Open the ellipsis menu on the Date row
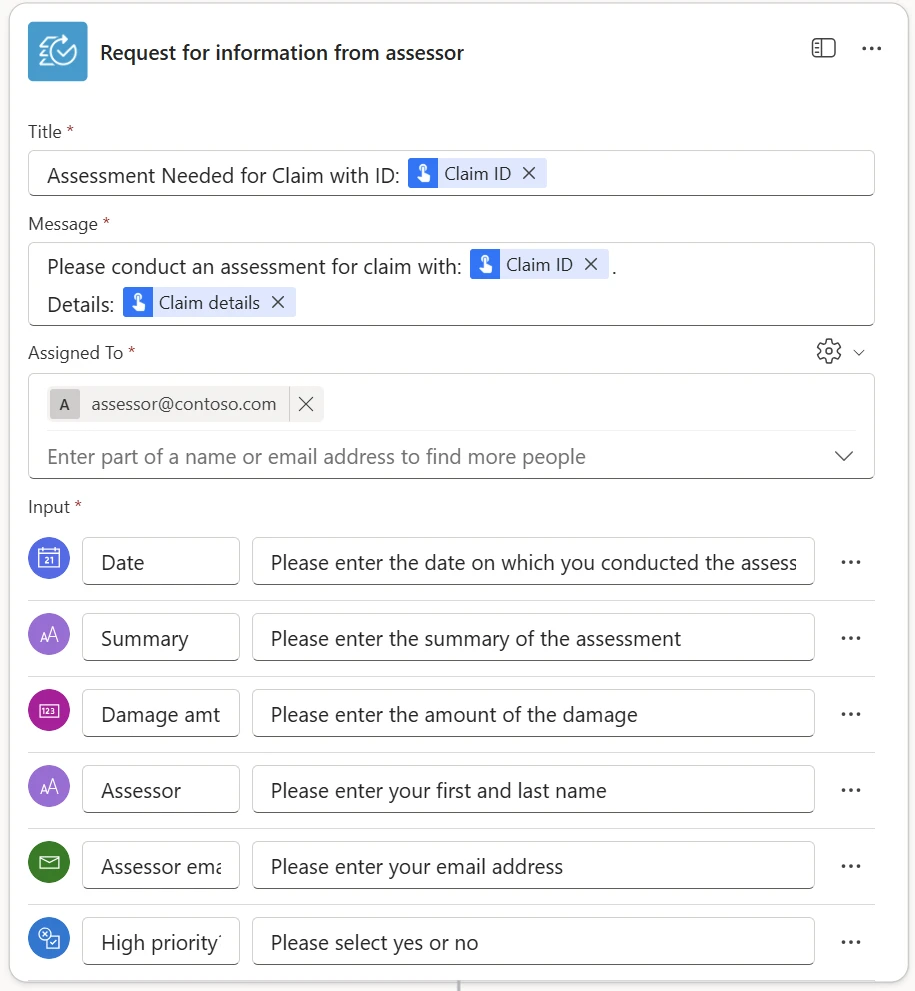 click(x=850, y=561)
